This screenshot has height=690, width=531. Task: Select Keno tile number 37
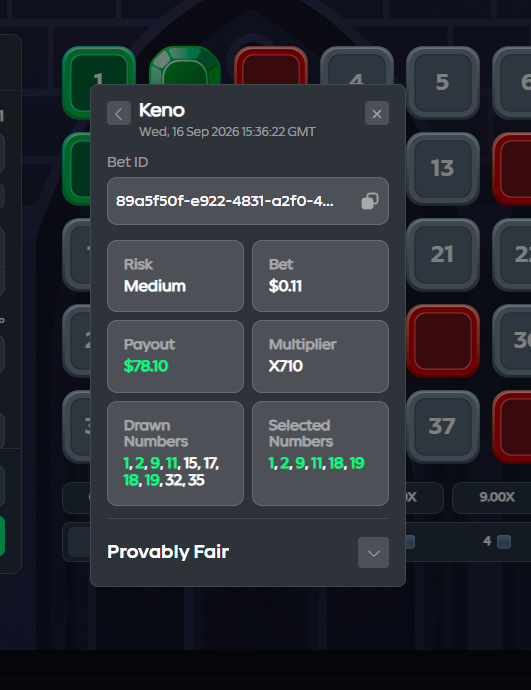(443, 426)
